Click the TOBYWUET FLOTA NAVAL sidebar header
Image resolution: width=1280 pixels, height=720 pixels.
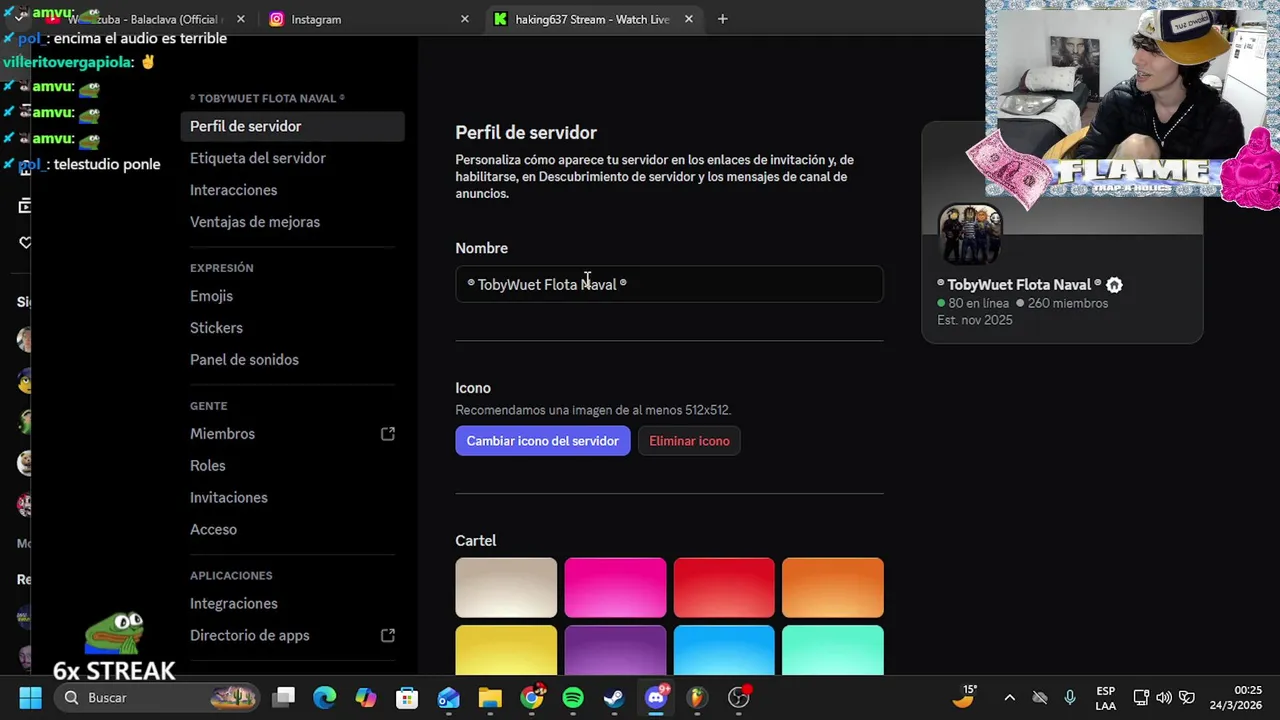tap(268, 99)
